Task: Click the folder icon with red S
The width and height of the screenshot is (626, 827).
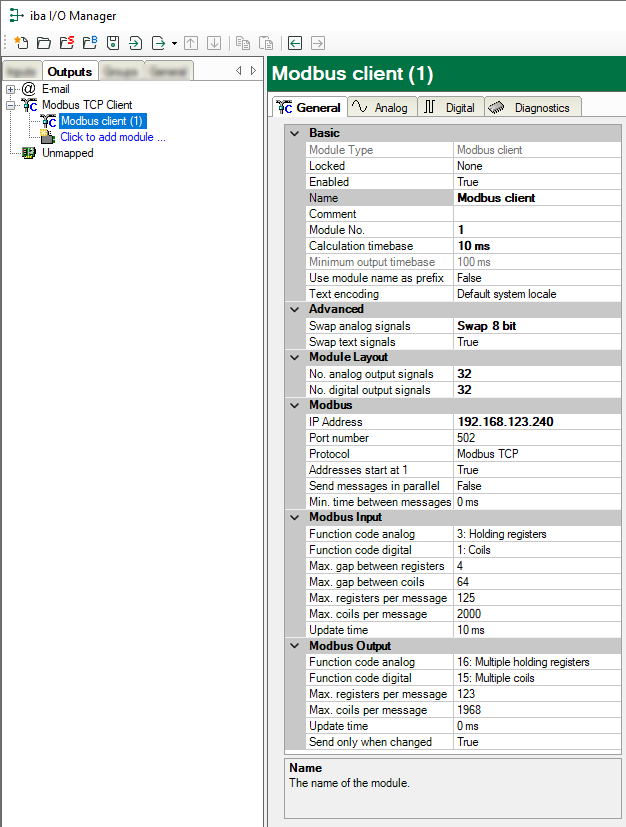Action: point(67,43)
